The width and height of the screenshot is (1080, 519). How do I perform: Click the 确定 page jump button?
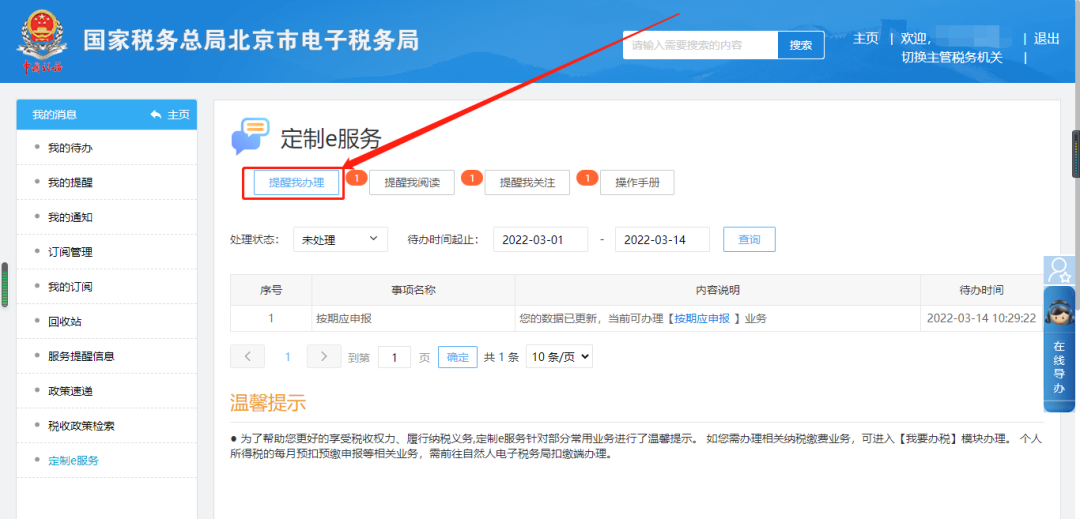tap(458, 357)
